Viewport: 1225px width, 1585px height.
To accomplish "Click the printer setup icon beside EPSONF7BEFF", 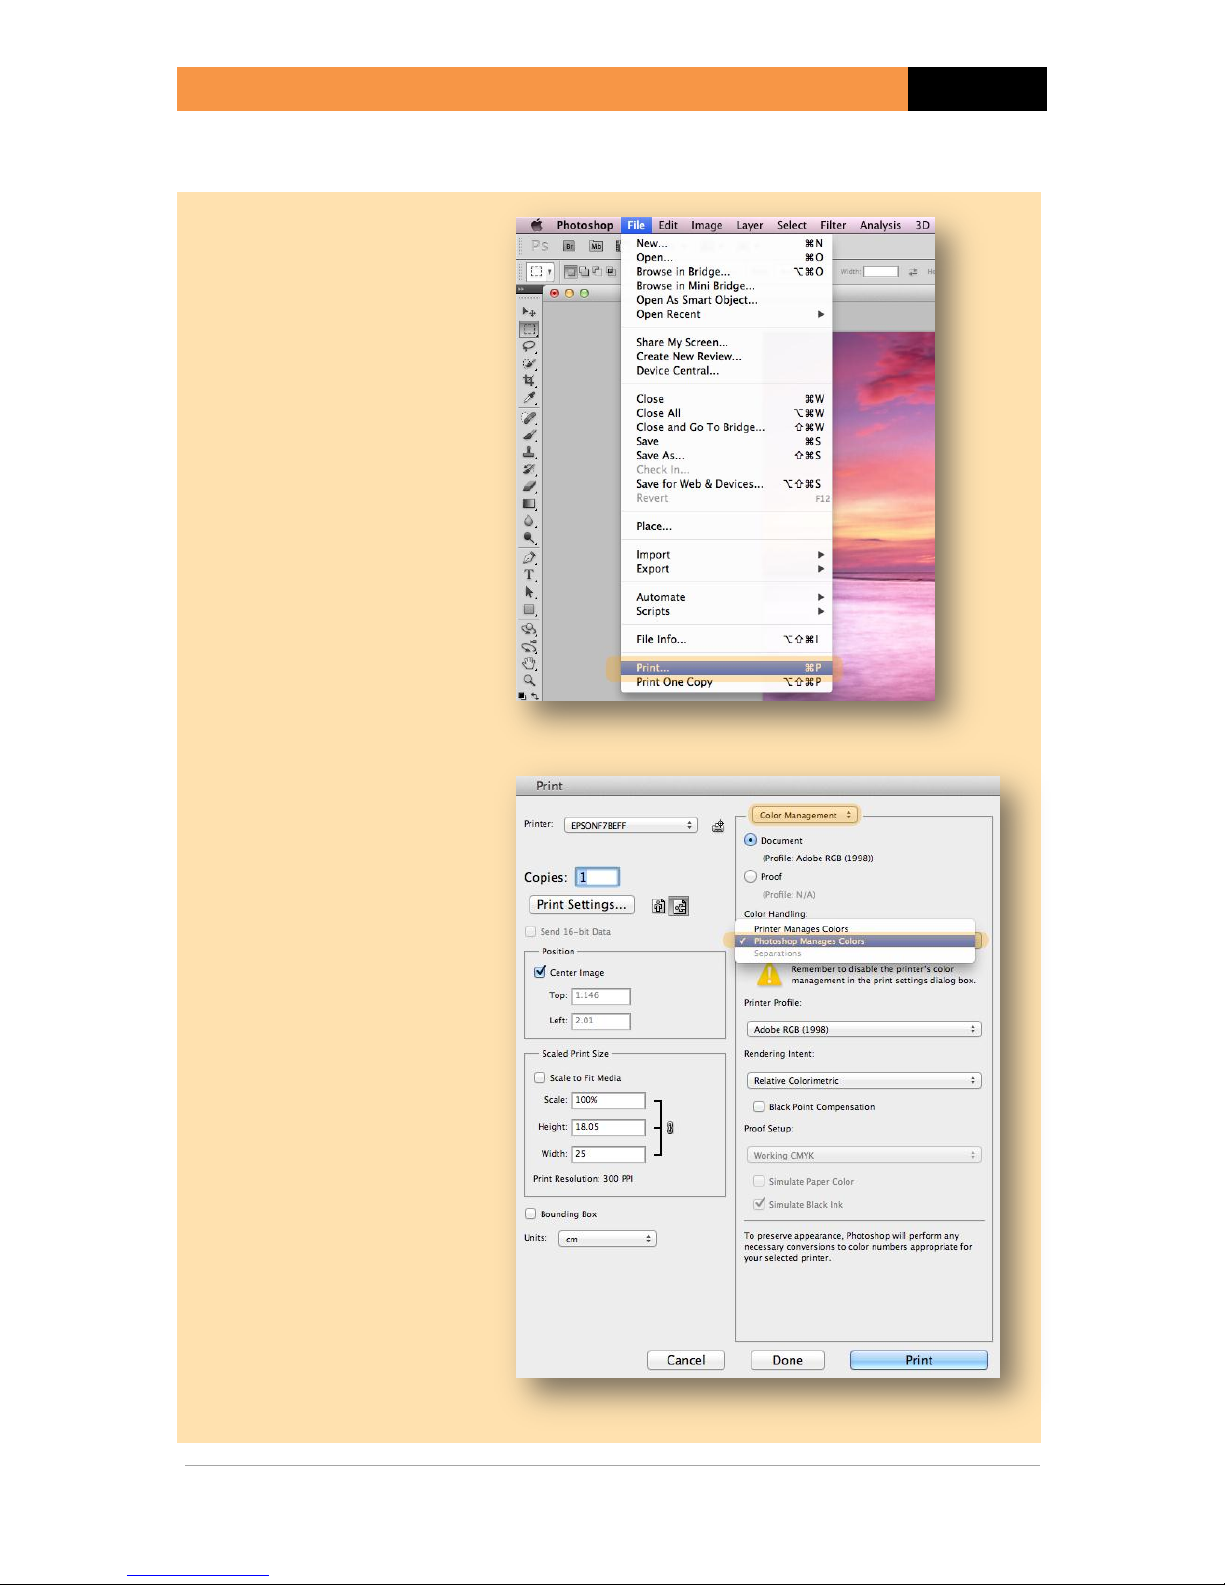I will tap(717, 826).
